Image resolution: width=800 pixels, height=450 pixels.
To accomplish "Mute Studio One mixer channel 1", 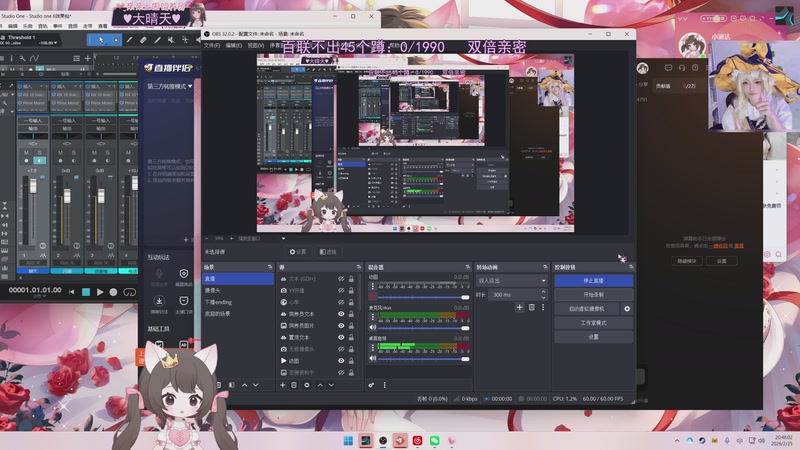I will click(x=27, y=153).
